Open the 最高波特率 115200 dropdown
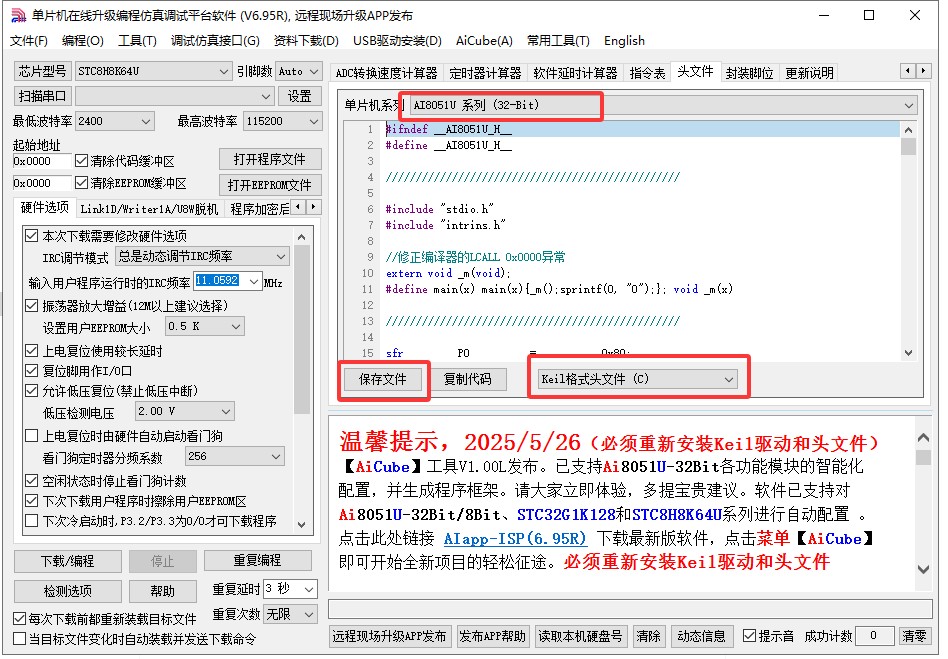948x659 pixels. [282, 122]
